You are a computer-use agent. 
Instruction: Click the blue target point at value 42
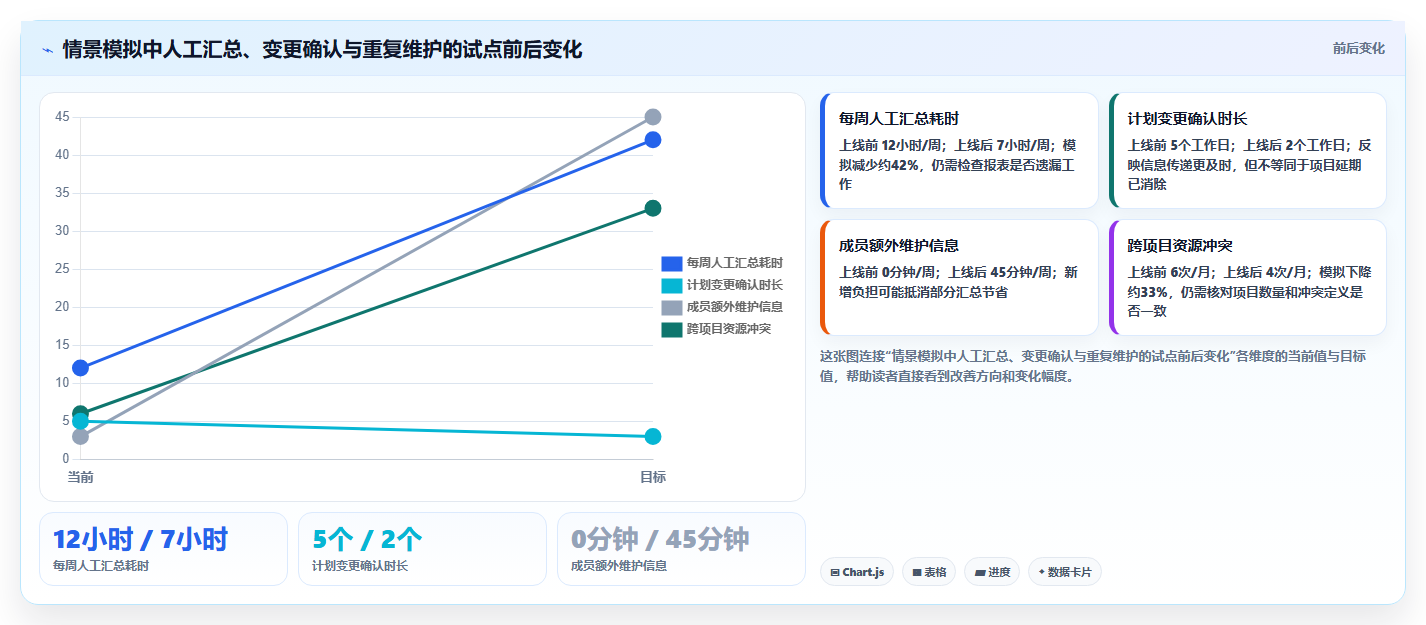(x=653, y=140)
